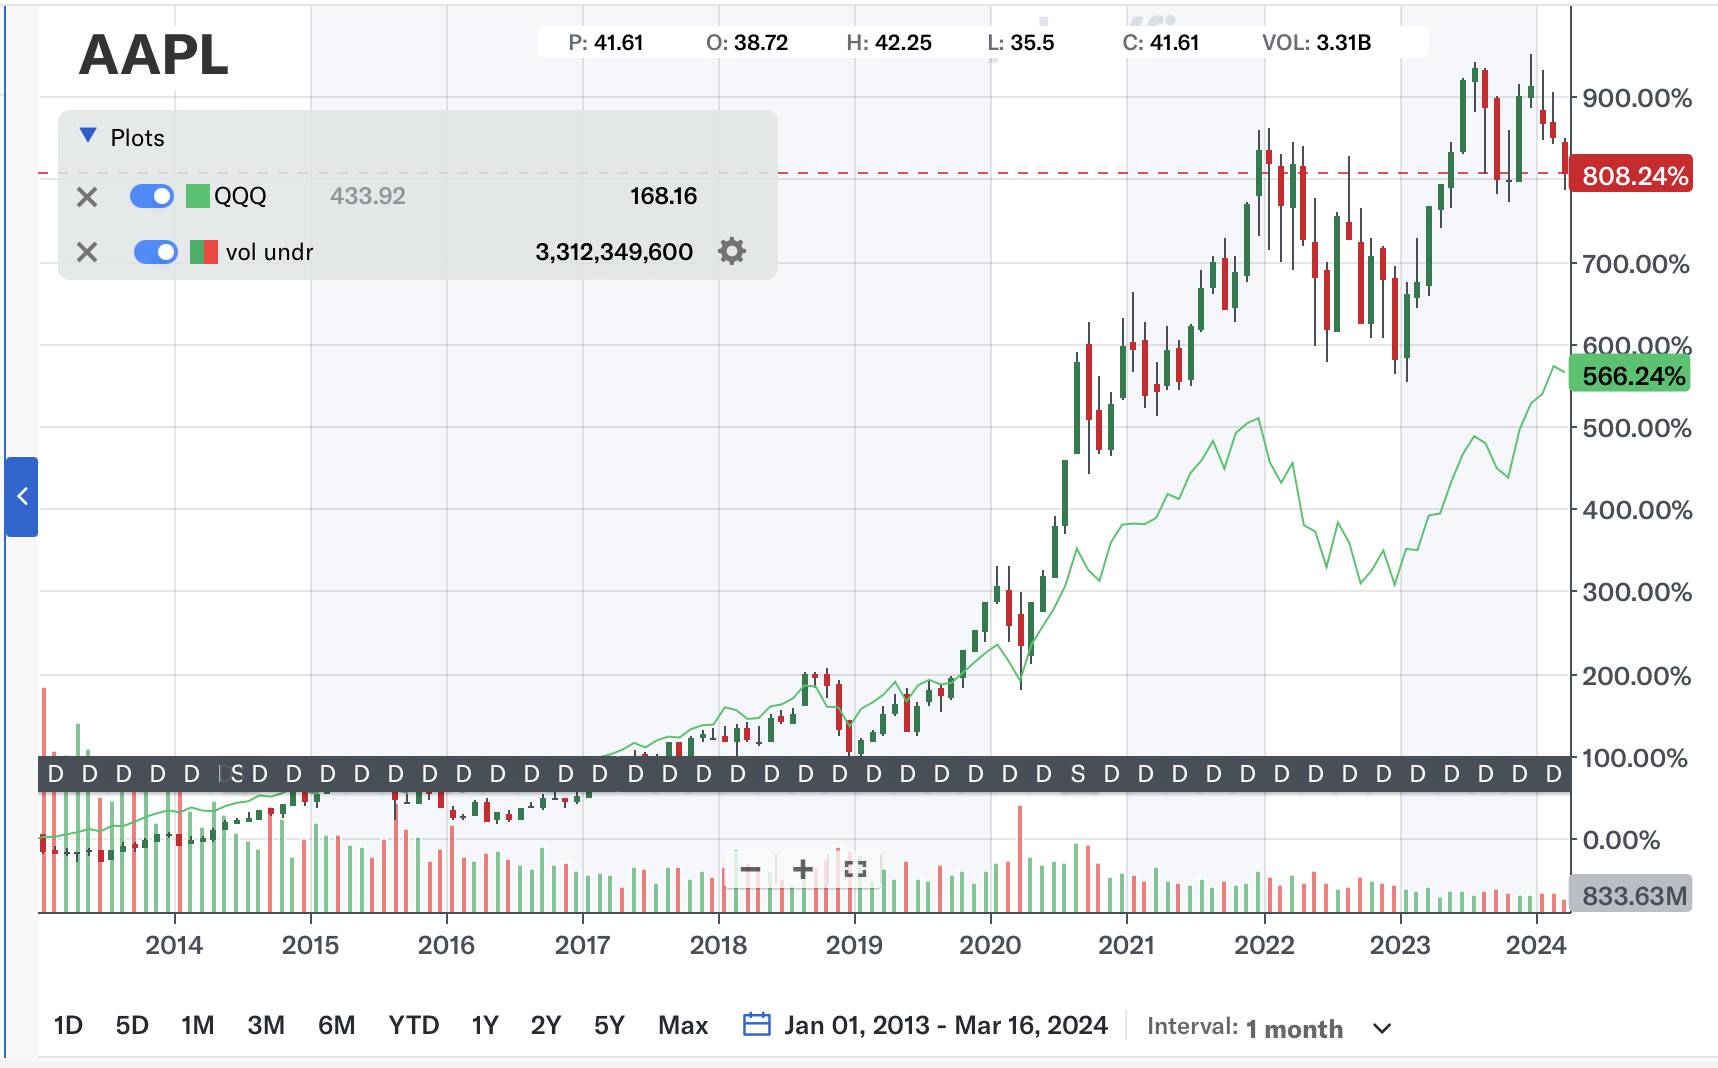Click the QQQ green color swatch

(x=198, y=196)
